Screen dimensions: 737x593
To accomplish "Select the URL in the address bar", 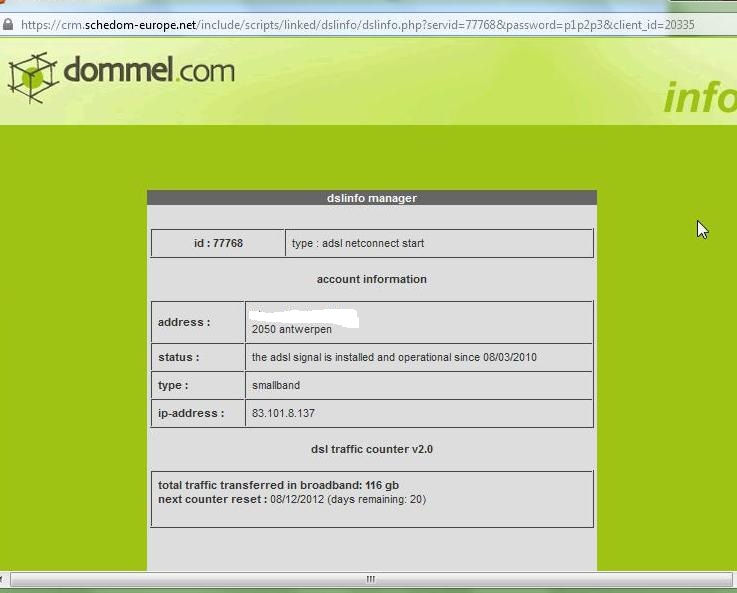I will [x=358, y=25].
